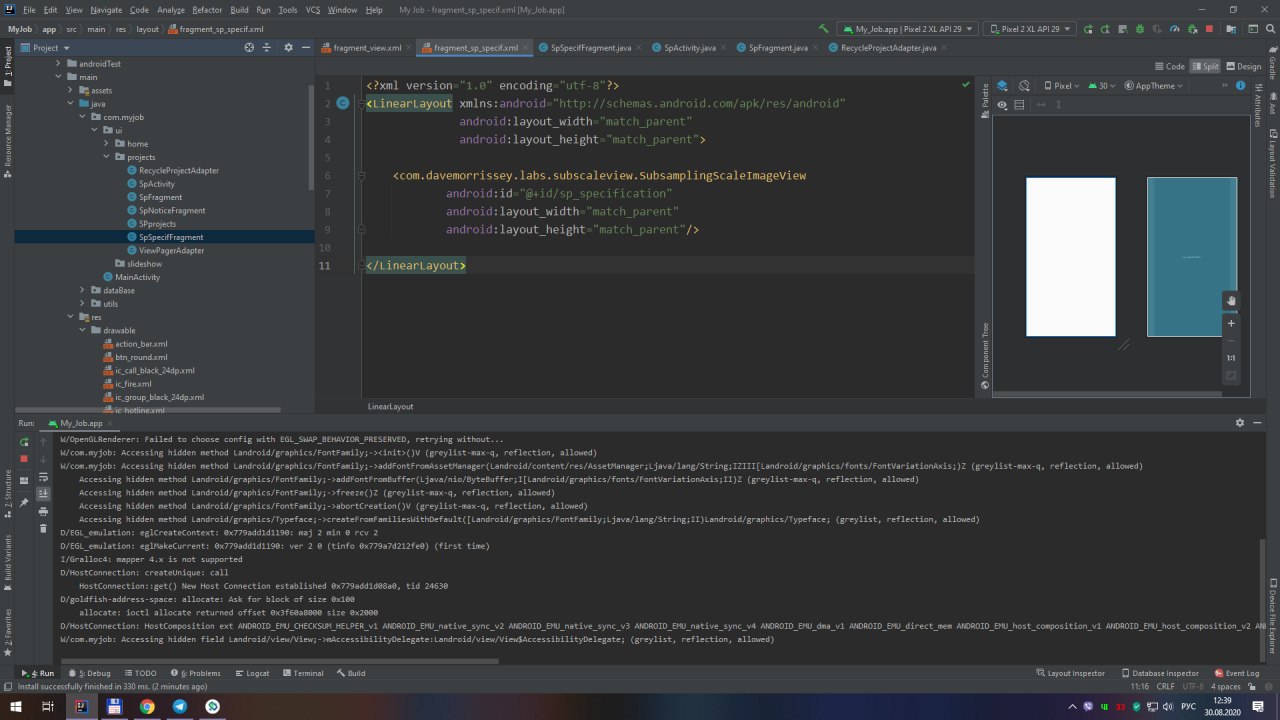Screen dimensions: 1280x720
Task: Click horizontal scrollbar in Run console
Action: coord(280,660)
